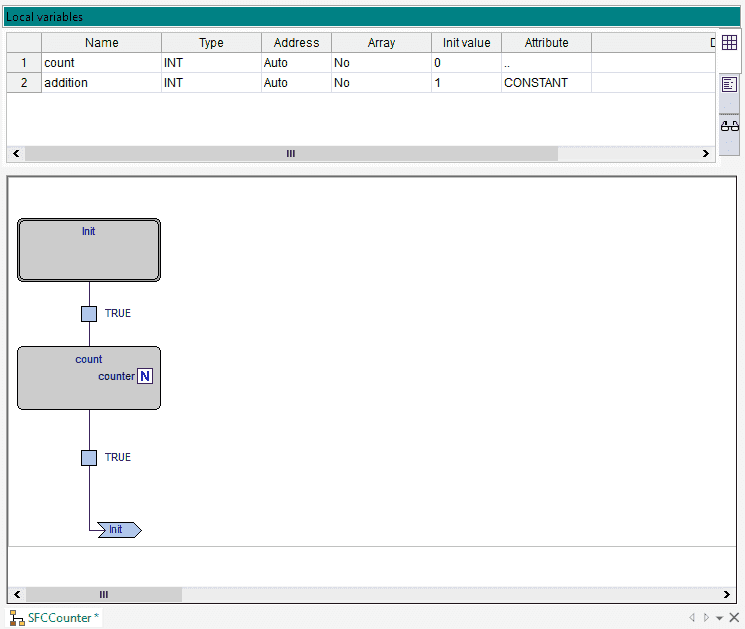Screen dimensions: 745x629
Task: Open the document tab list dropdown
Action: tap(719, 618)
